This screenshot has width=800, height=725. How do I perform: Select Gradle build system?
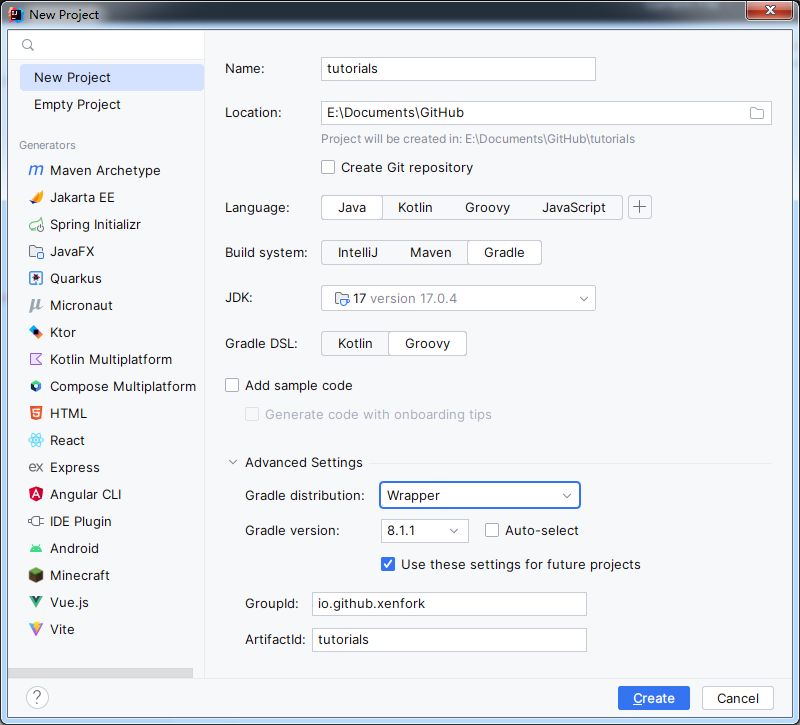pyautogui.click(x=504, y=253)
